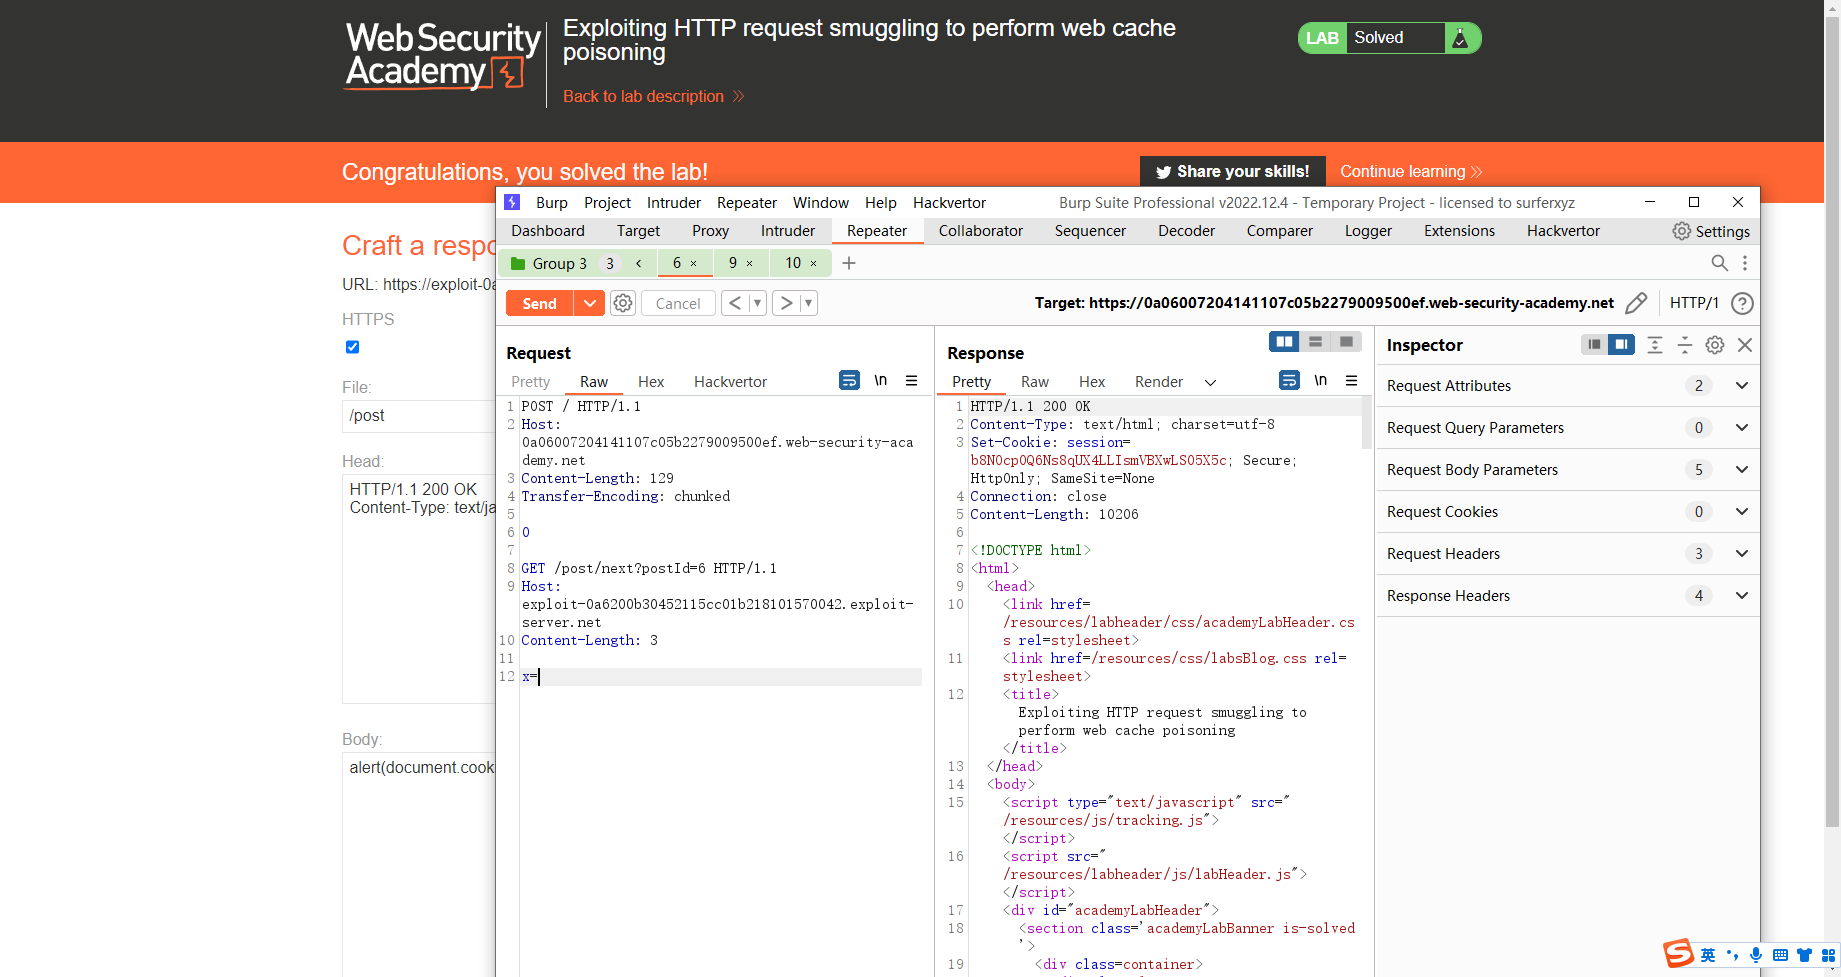Switch response to side-by-side layout

pyautogui.click(x=1284, y=342)
